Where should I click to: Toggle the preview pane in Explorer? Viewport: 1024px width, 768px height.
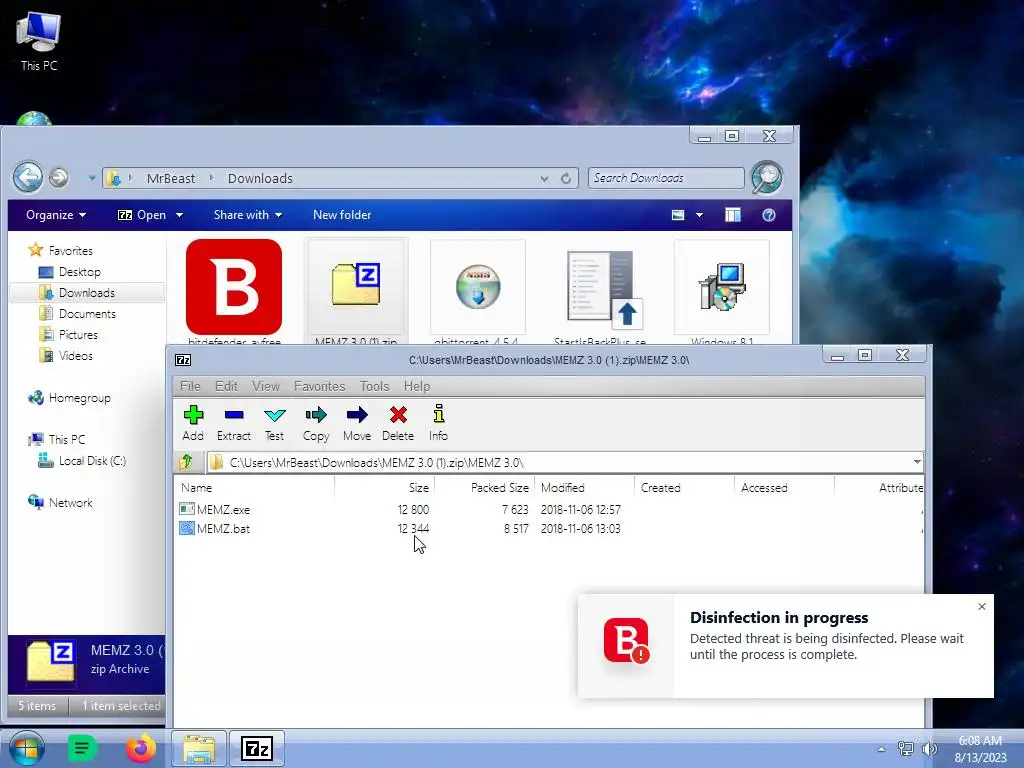[x=733, y=215]
